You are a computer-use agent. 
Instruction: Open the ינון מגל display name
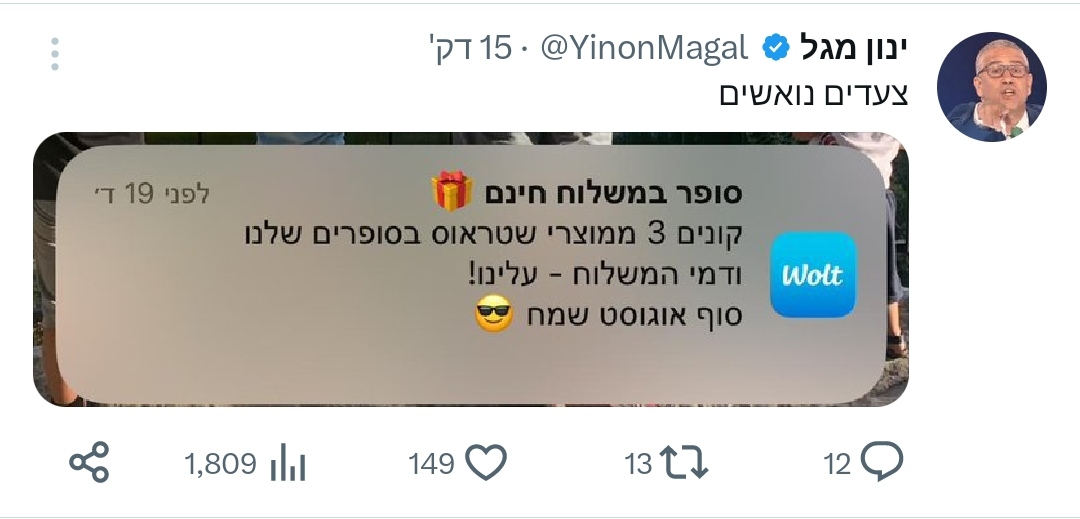click(x=853, y=48)
